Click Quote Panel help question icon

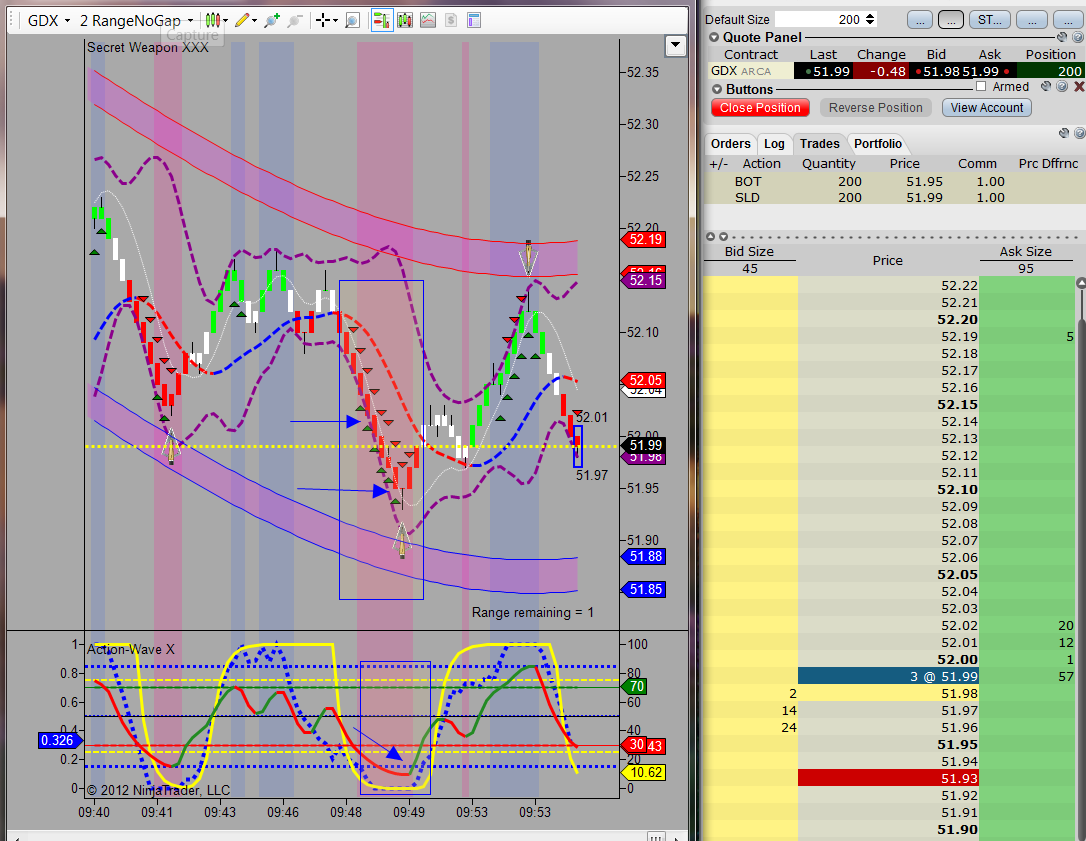pos(1078,37)
